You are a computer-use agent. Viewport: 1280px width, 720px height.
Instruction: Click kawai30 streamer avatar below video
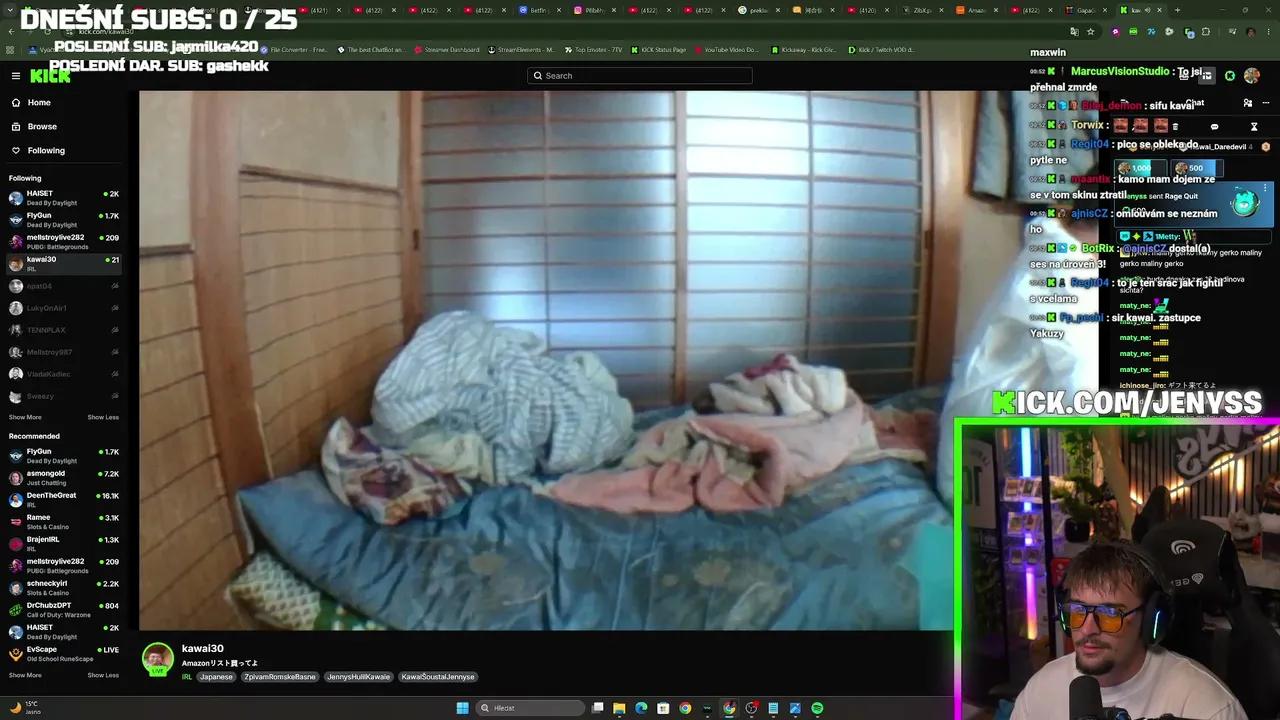point(158,659)
